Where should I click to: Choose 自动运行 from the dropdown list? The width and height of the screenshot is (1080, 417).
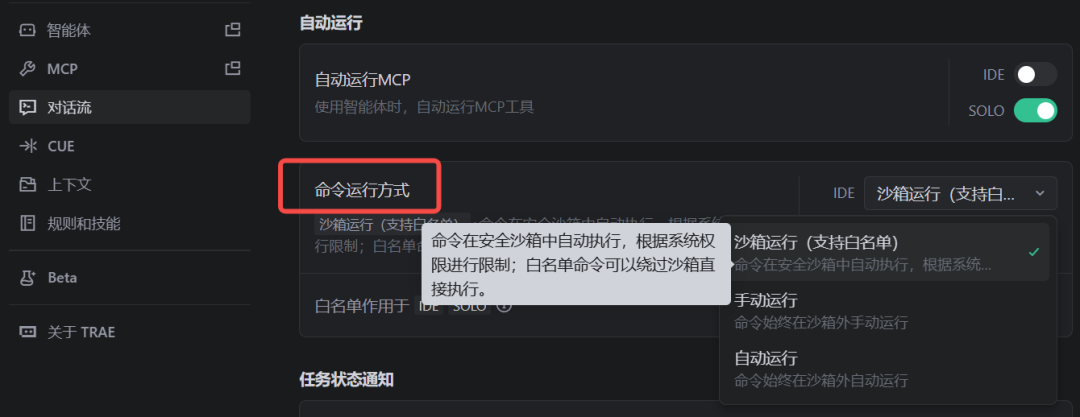tap(884, 369)
